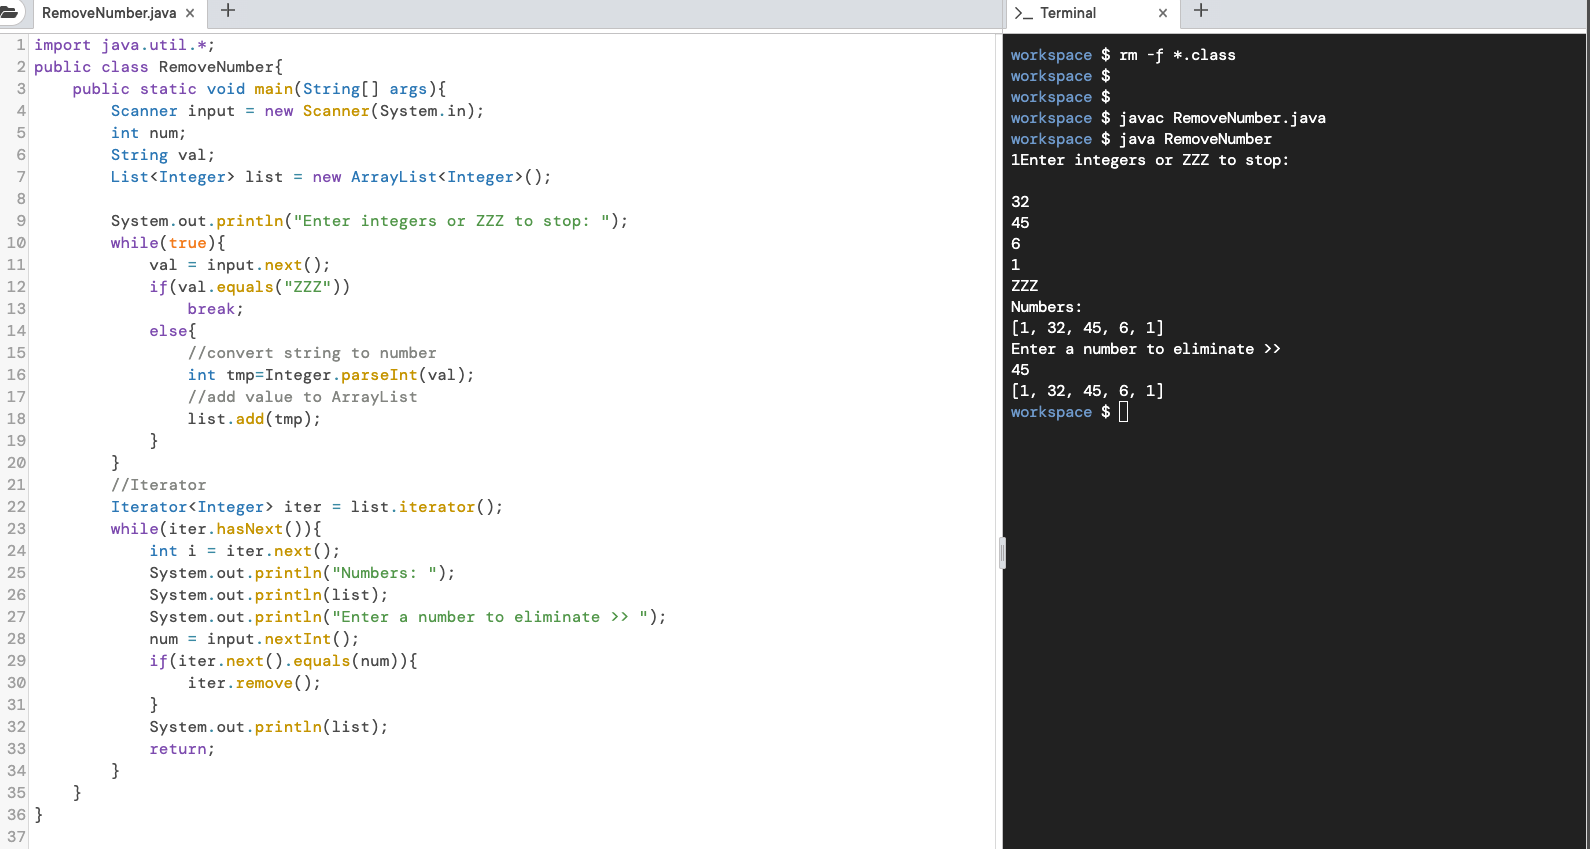This screenshot has height=849, width=1590.
Task: Click '//convert string to number' comment
Action: [x=312, y=353]
